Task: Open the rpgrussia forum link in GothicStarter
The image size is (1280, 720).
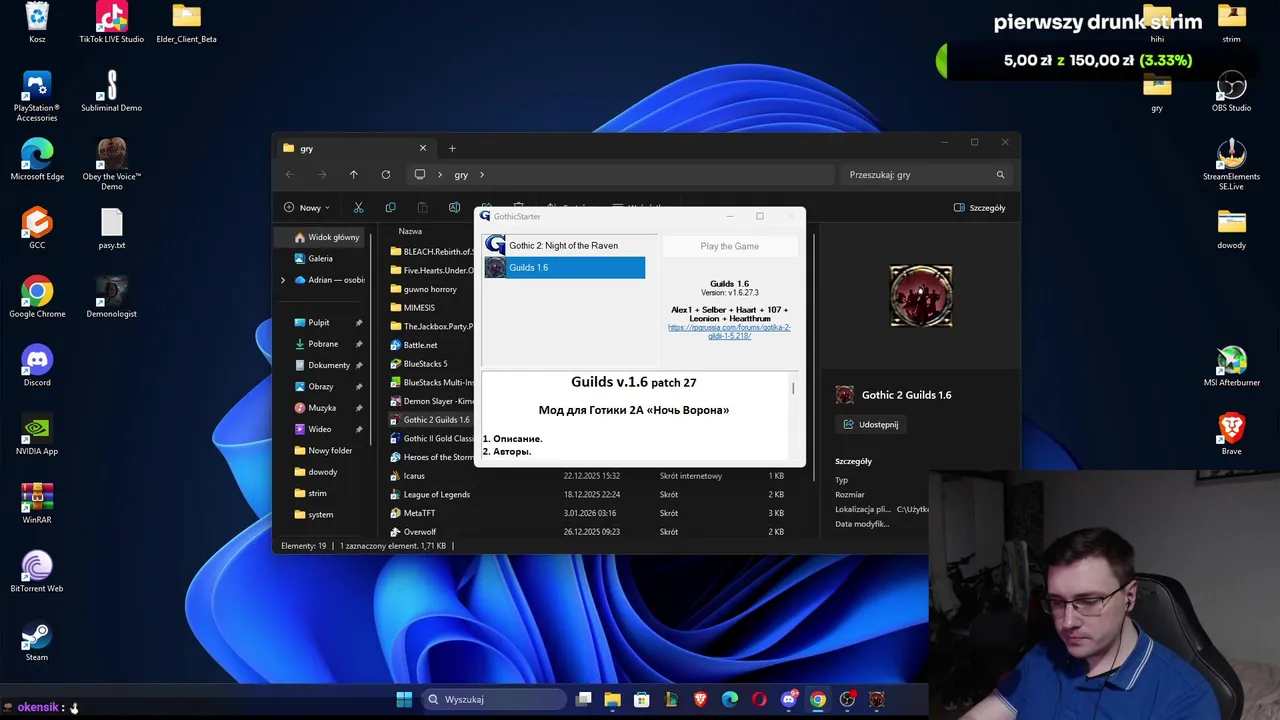Action: 729,331
